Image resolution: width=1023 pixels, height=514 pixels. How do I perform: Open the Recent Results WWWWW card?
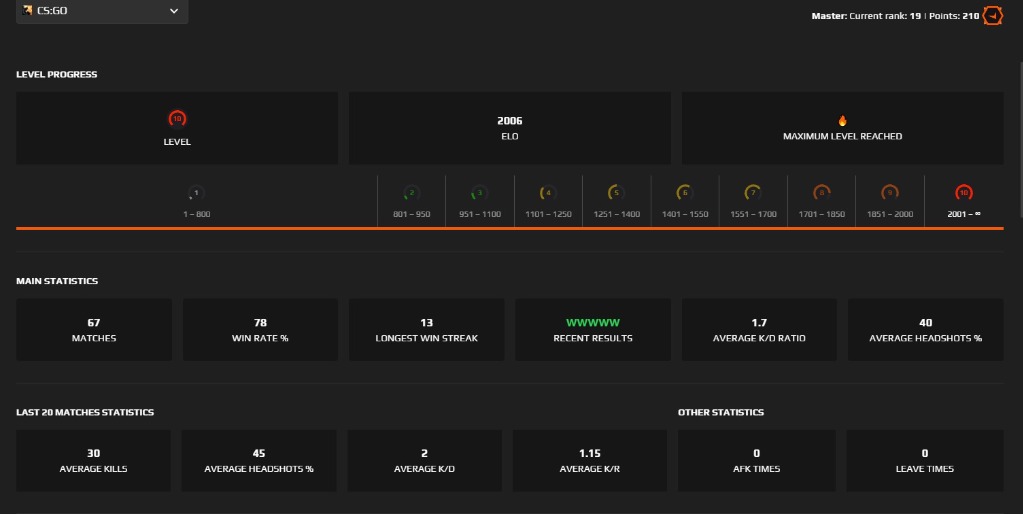click(592, 330)
